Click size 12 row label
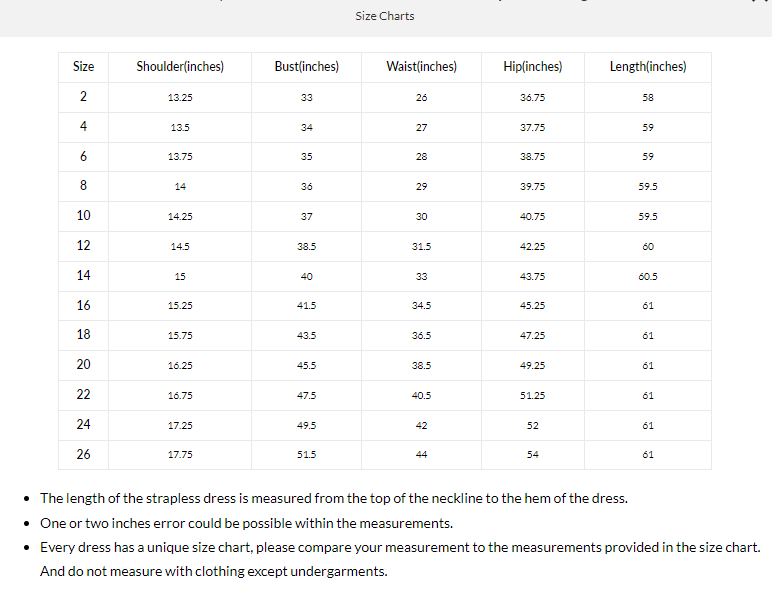 84,246
